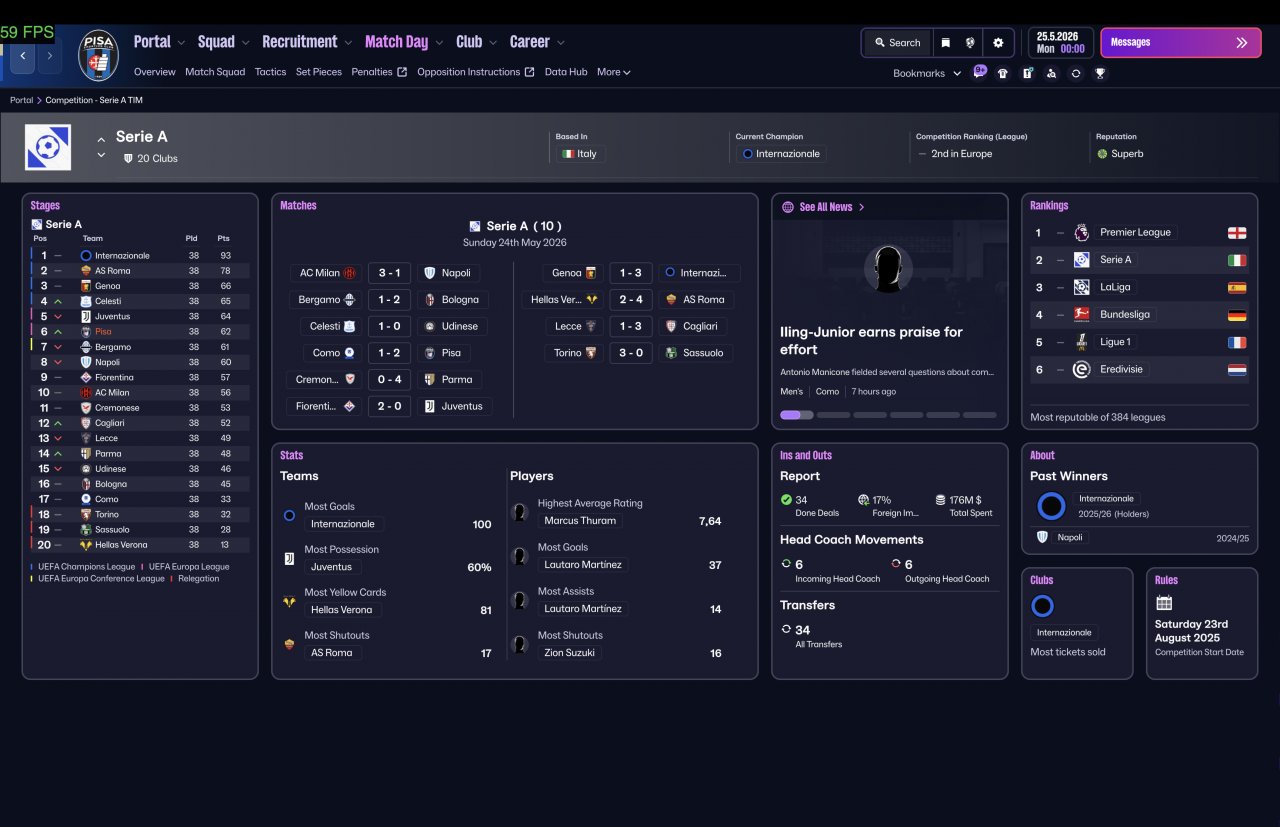Click the circular arrows bookmark icon
Image resolution: width=1280 pixels, height=827 pixels.
pos(1075,73)
